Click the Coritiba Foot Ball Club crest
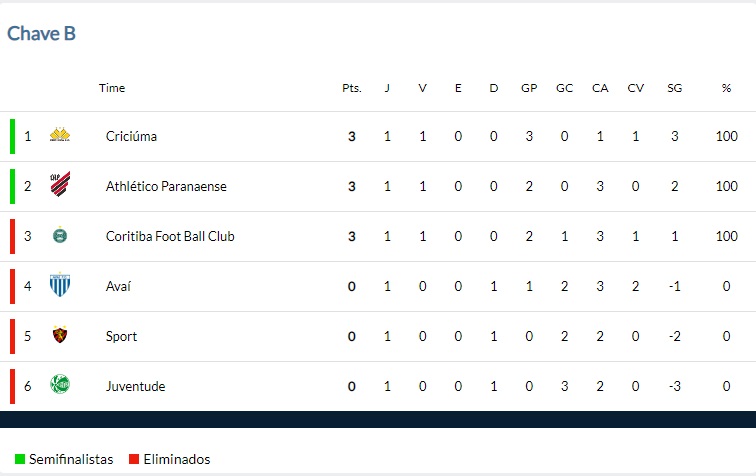Screen dimensions: 756x476 [x=60, y=235]
